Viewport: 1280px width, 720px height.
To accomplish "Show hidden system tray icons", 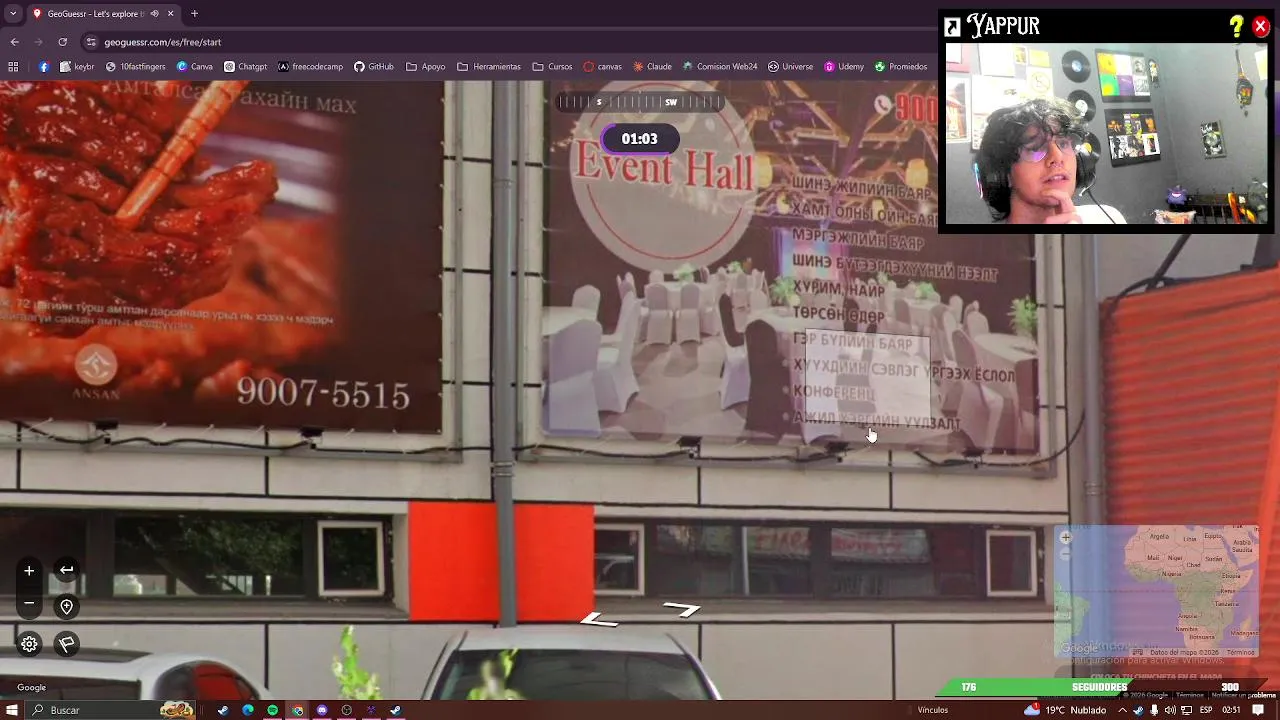I will click(x=1122, y=710).
